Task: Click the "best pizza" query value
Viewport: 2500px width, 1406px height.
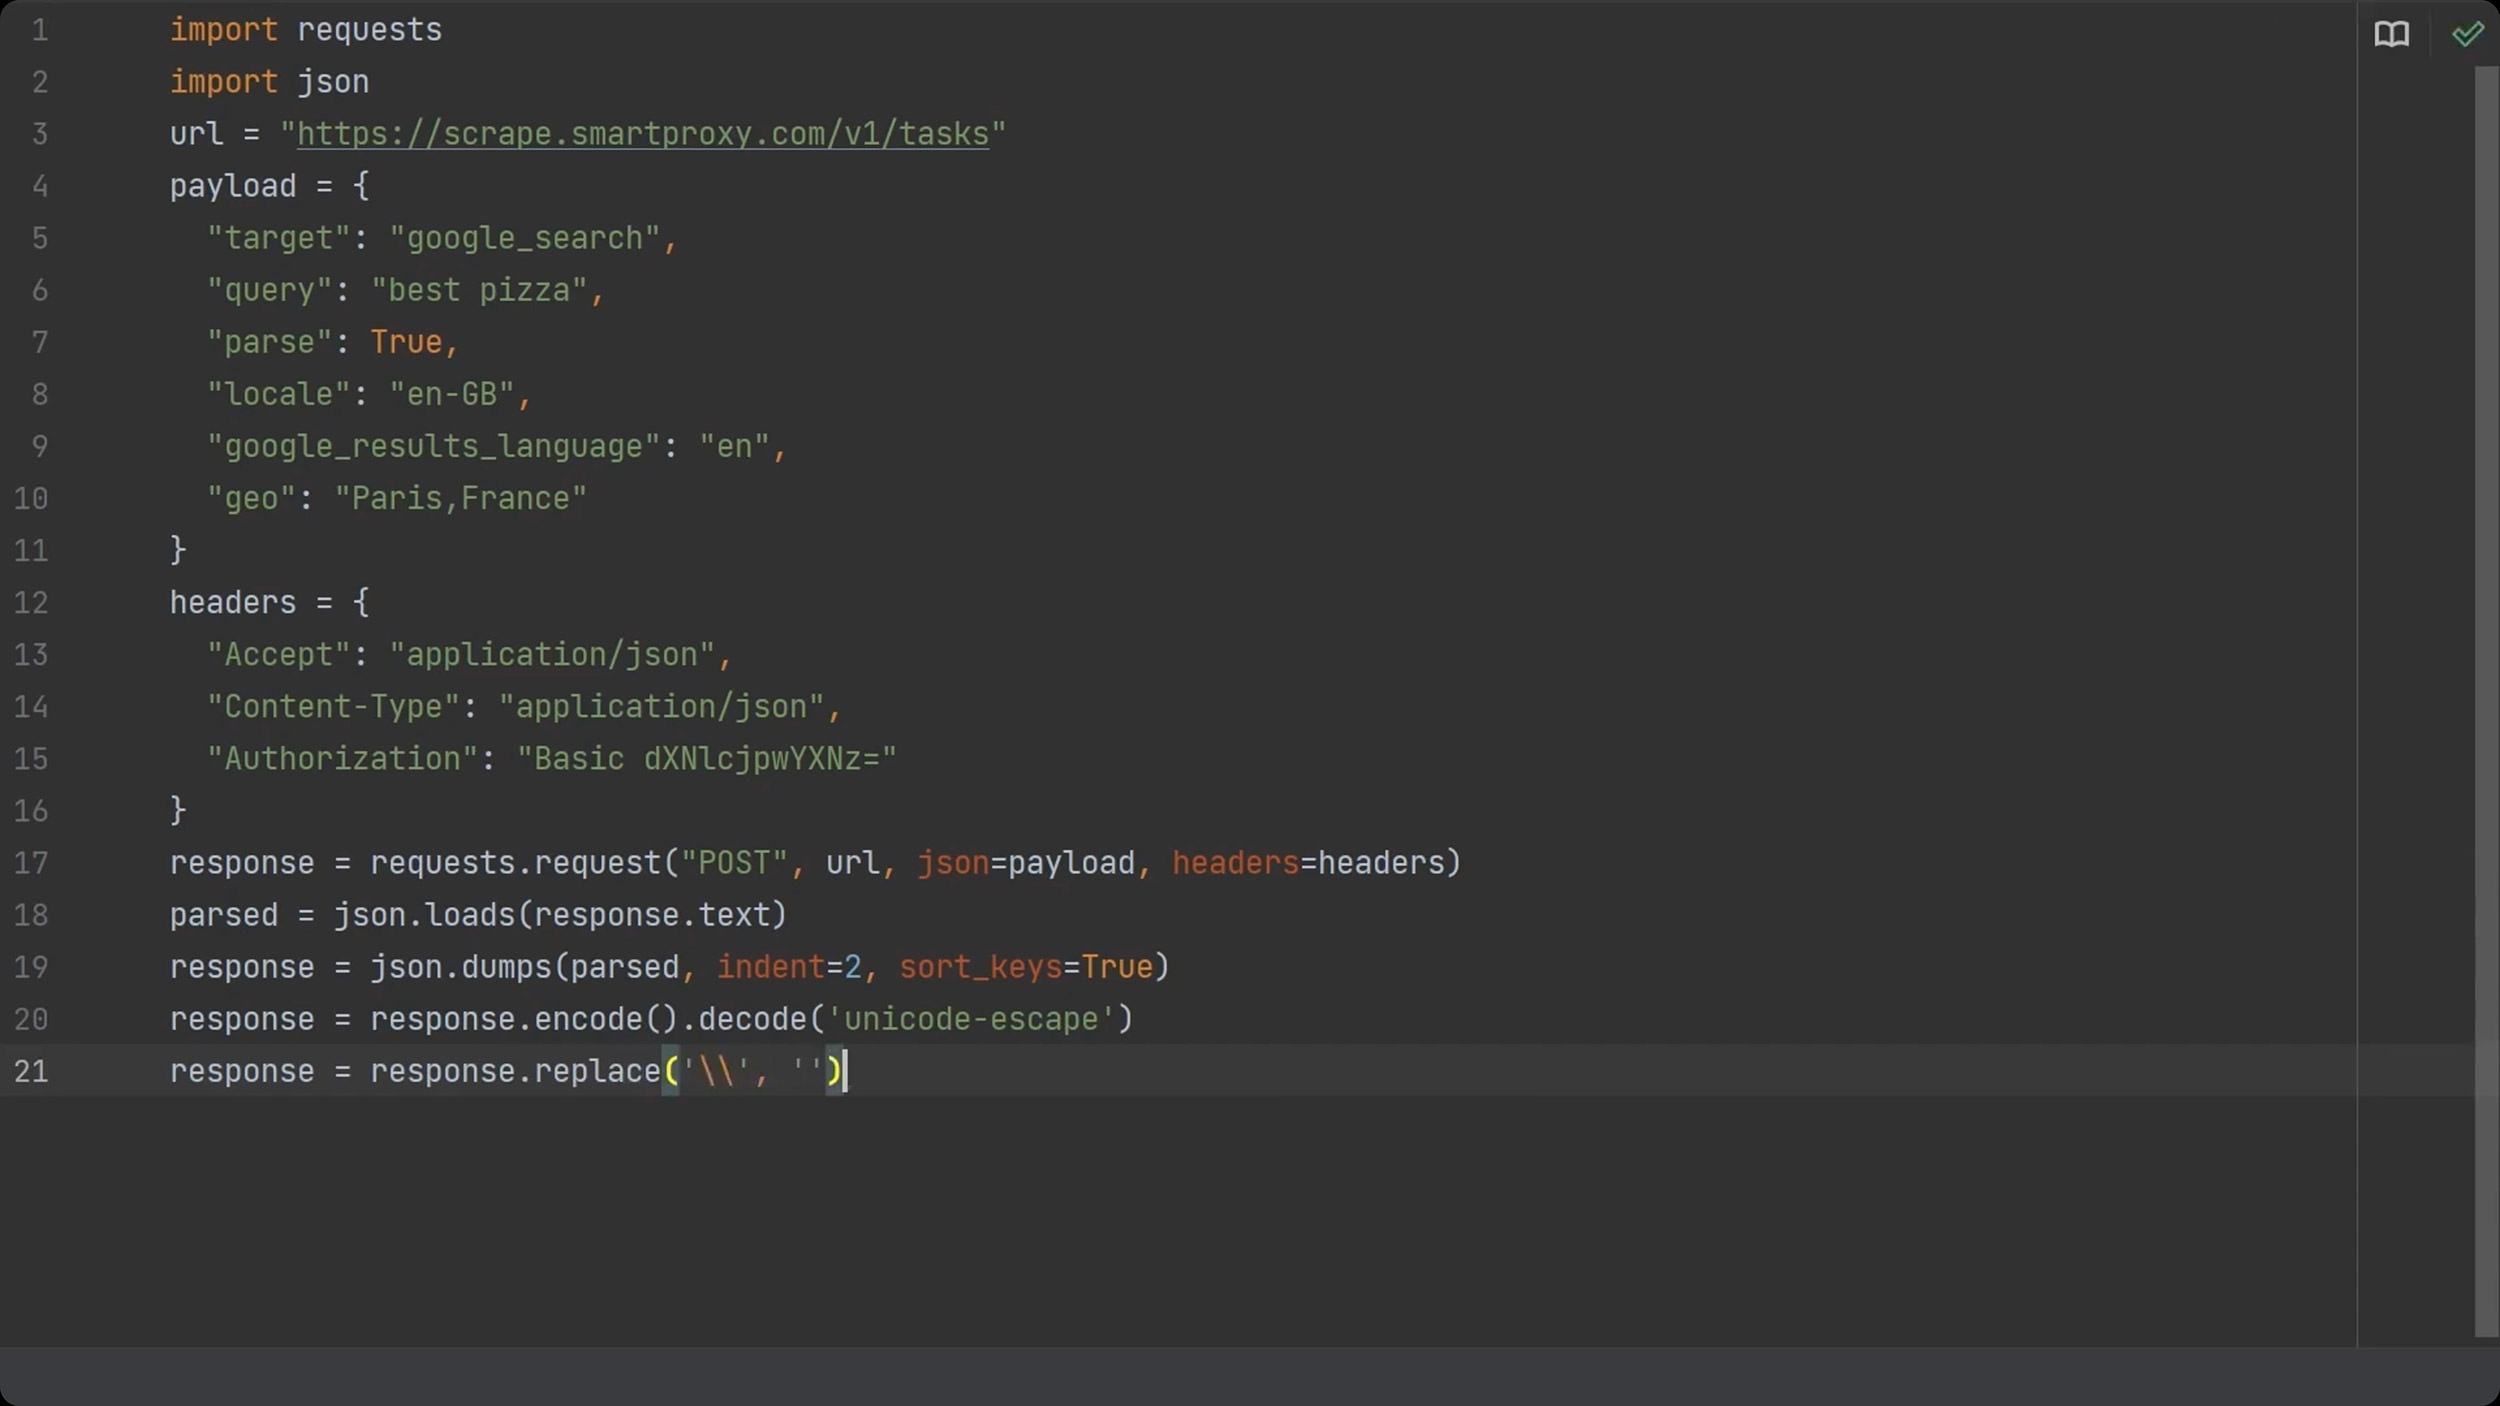Action: point(478,290)
